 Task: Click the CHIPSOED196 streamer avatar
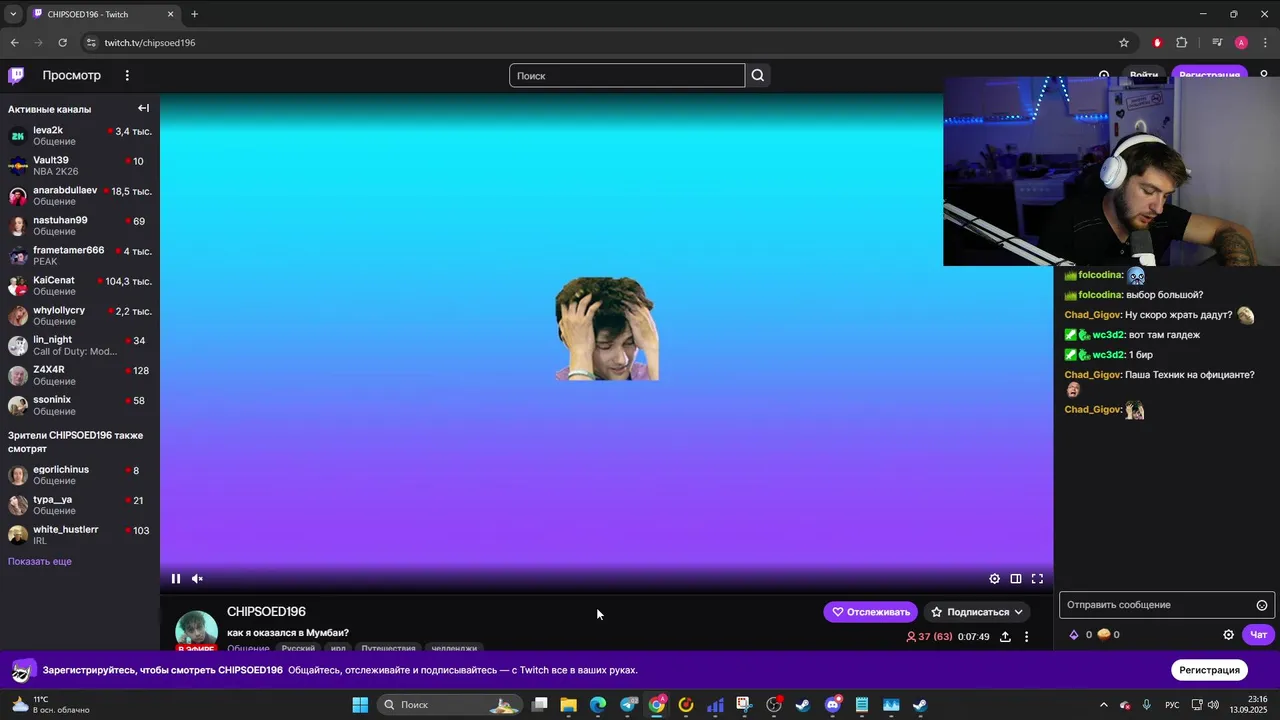point(196,631)
